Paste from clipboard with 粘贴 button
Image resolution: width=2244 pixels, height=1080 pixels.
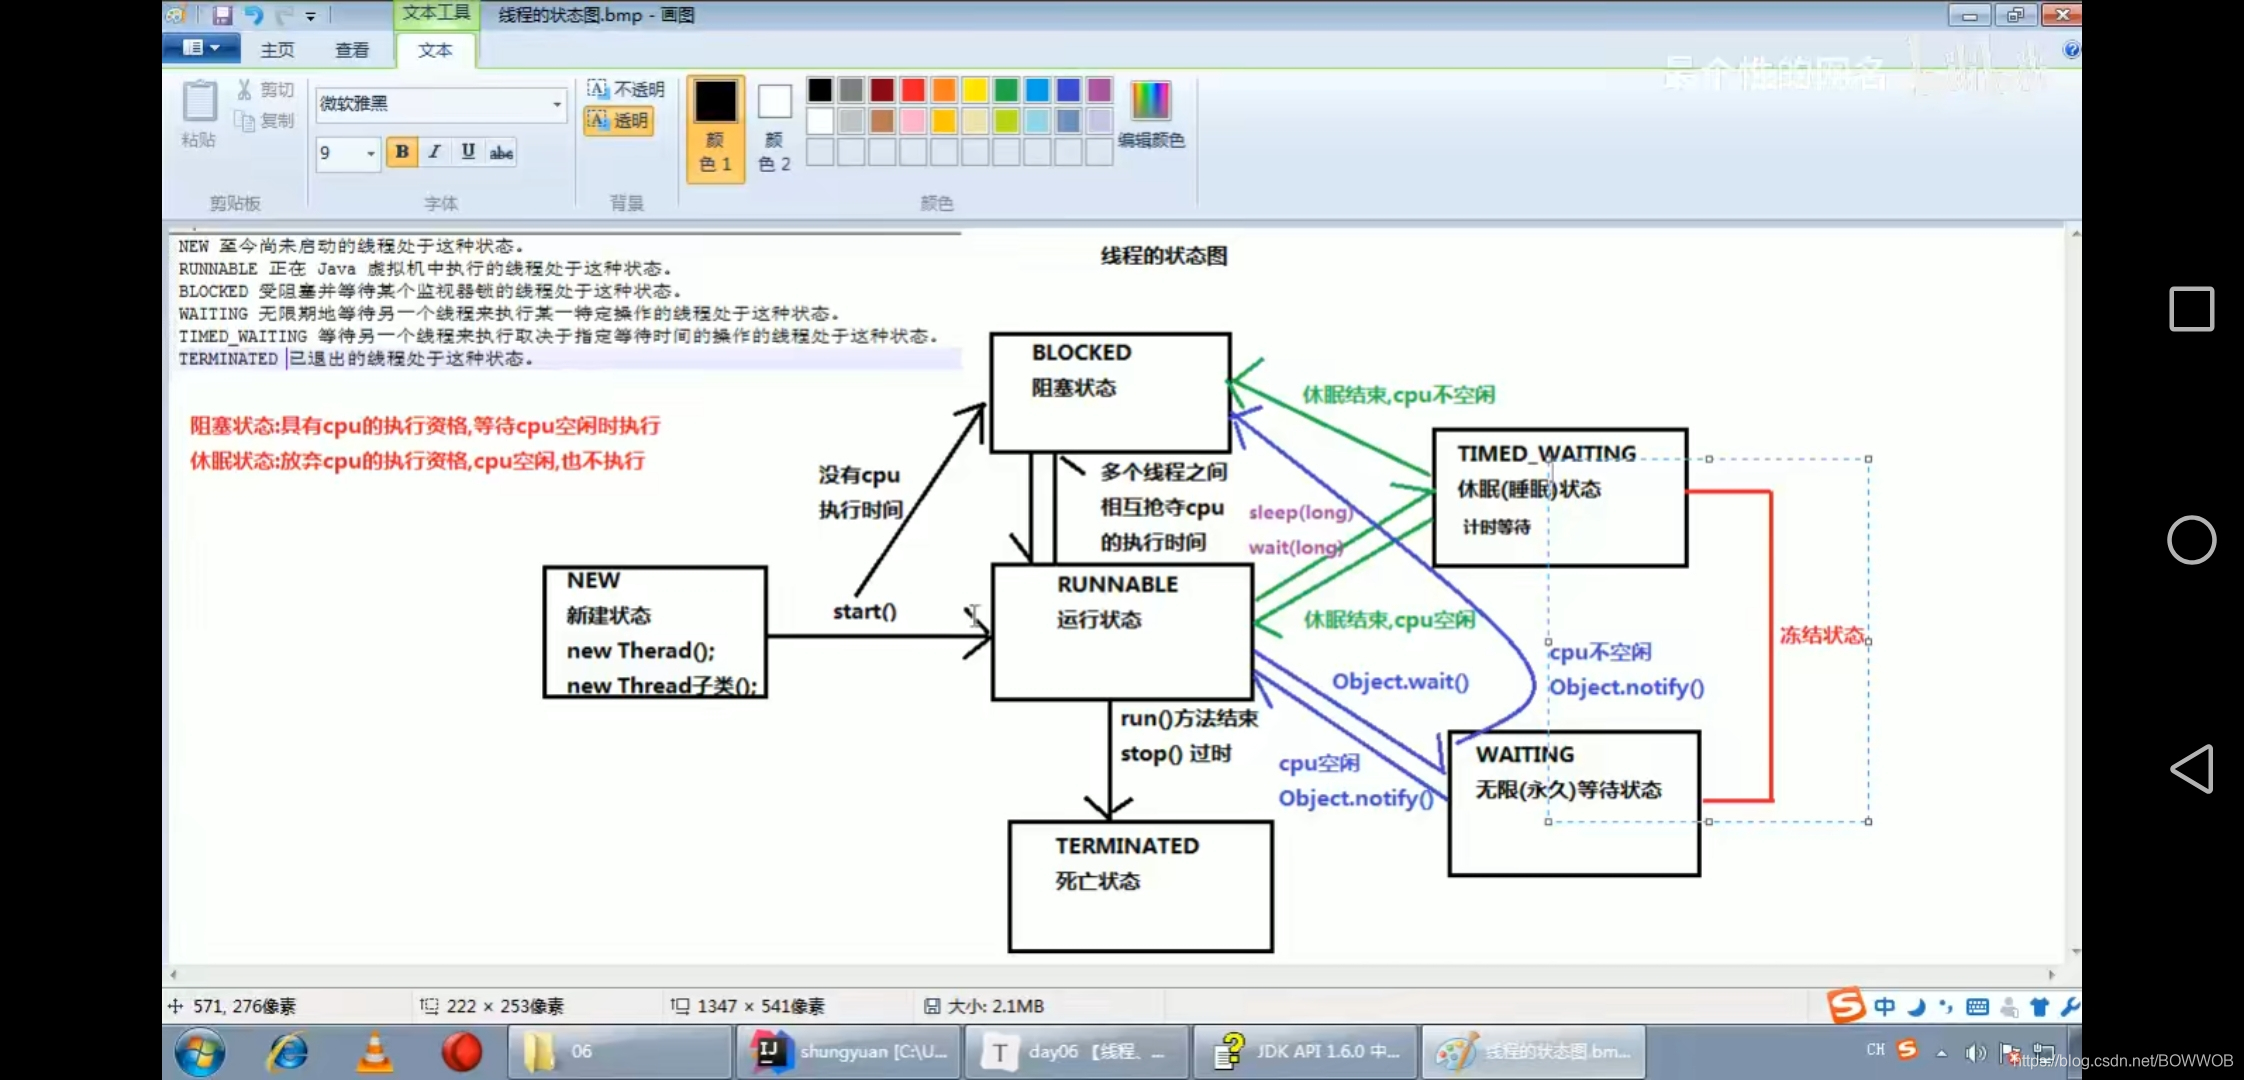(x=199, y=114)
